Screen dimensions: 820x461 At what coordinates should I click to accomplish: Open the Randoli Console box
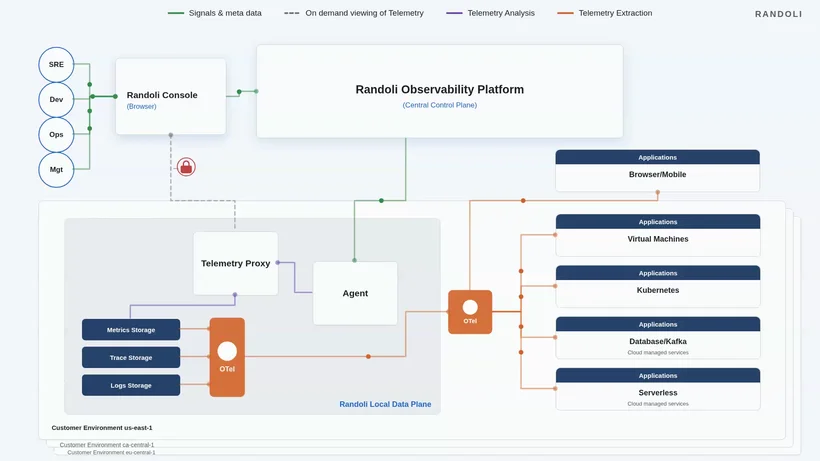click(x=170, y=97)
